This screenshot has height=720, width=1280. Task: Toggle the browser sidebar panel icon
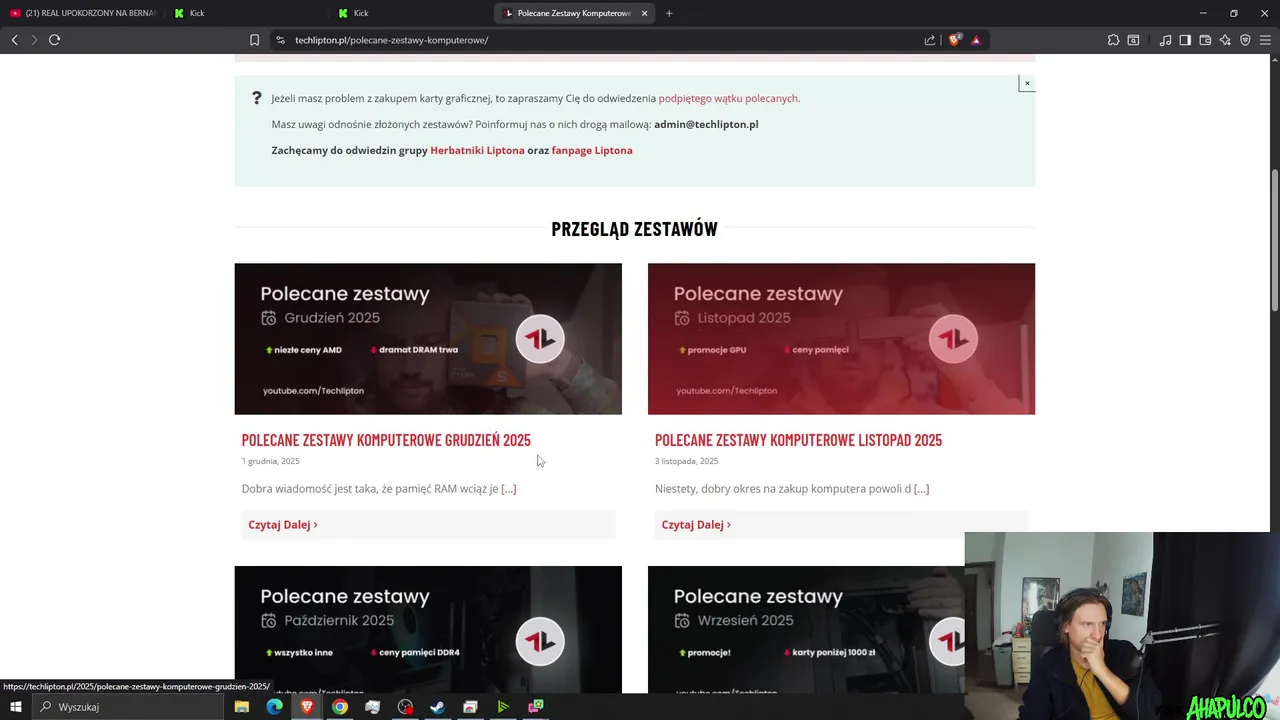1185,40
